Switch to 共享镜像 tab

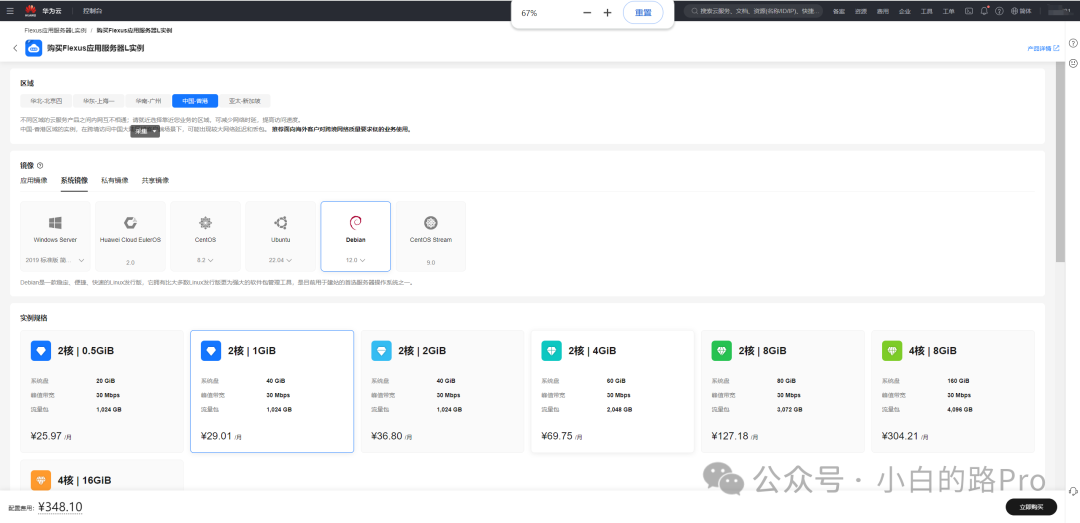(155, 181)
